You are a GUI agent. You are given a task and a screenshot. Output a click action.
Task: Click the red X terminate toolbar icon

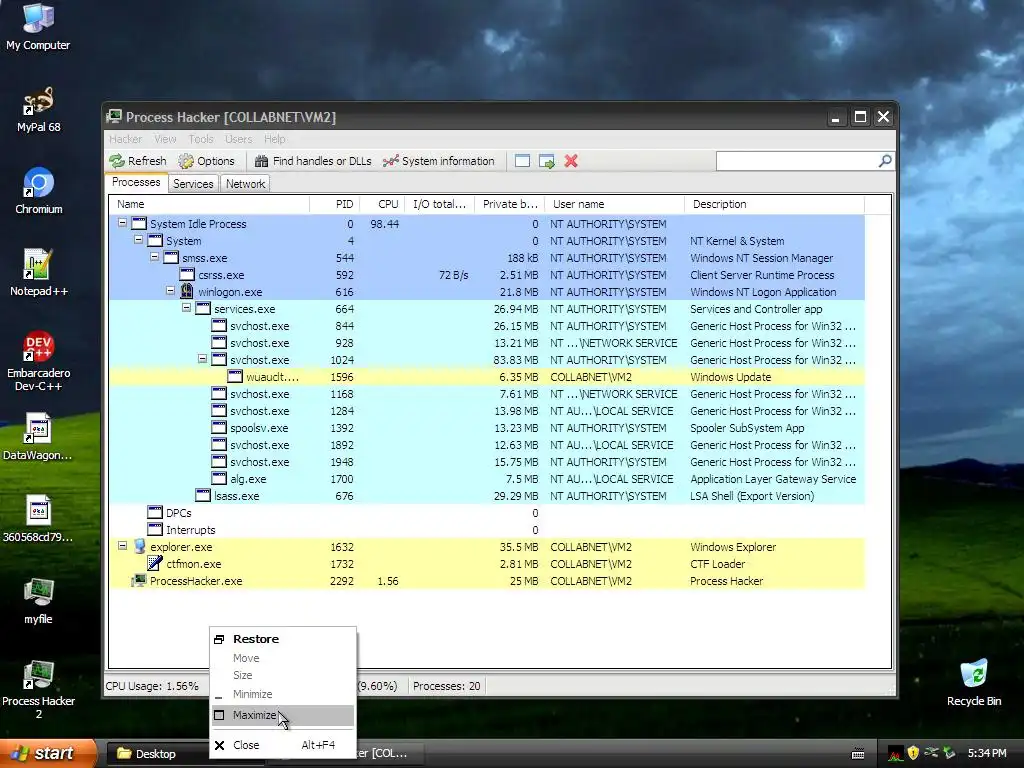[571, 161]
